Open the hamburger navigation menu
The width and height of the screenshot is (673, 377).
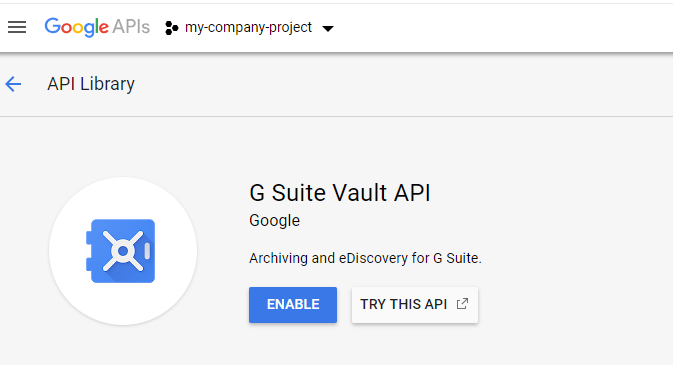pos(17,27)
